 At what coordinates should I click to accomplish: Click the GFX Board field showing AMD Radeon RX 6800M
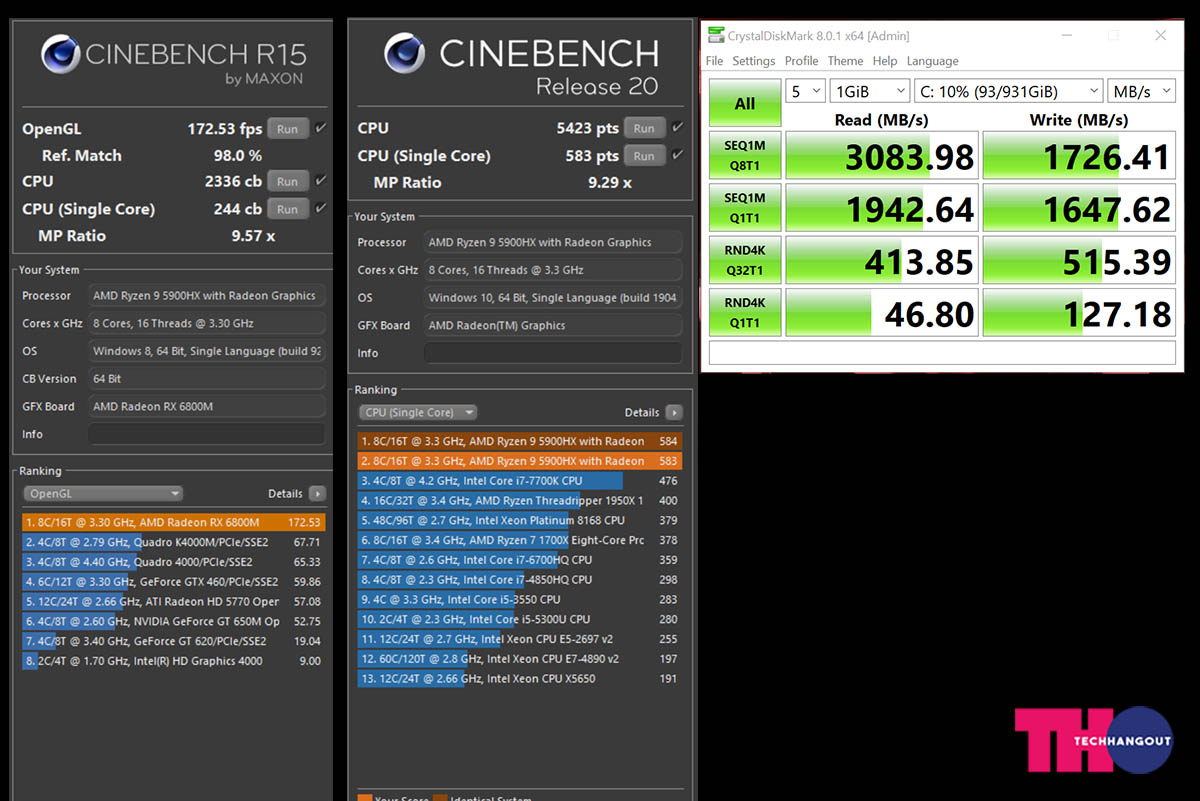[206, 406]
